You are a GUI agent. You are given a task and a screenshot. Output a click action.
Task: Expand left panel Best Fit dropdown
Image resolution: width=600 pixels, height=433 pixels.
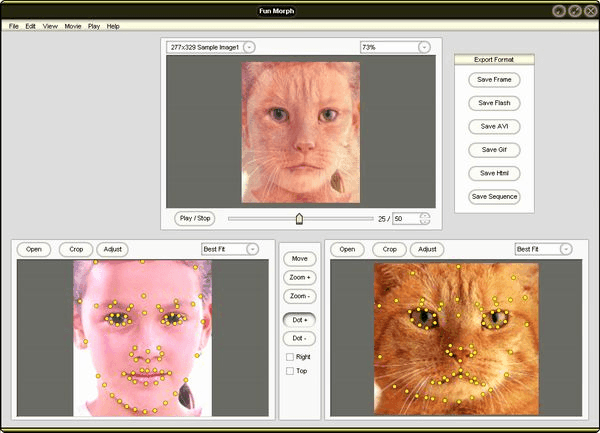252,249
